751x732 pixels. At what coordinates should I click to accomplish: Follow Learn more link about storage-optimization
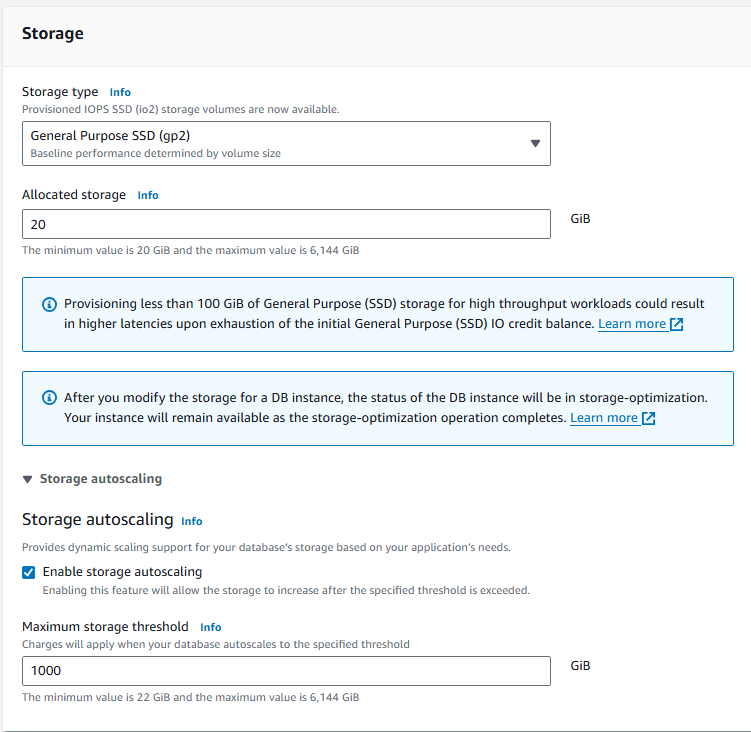tap(604, 418)
